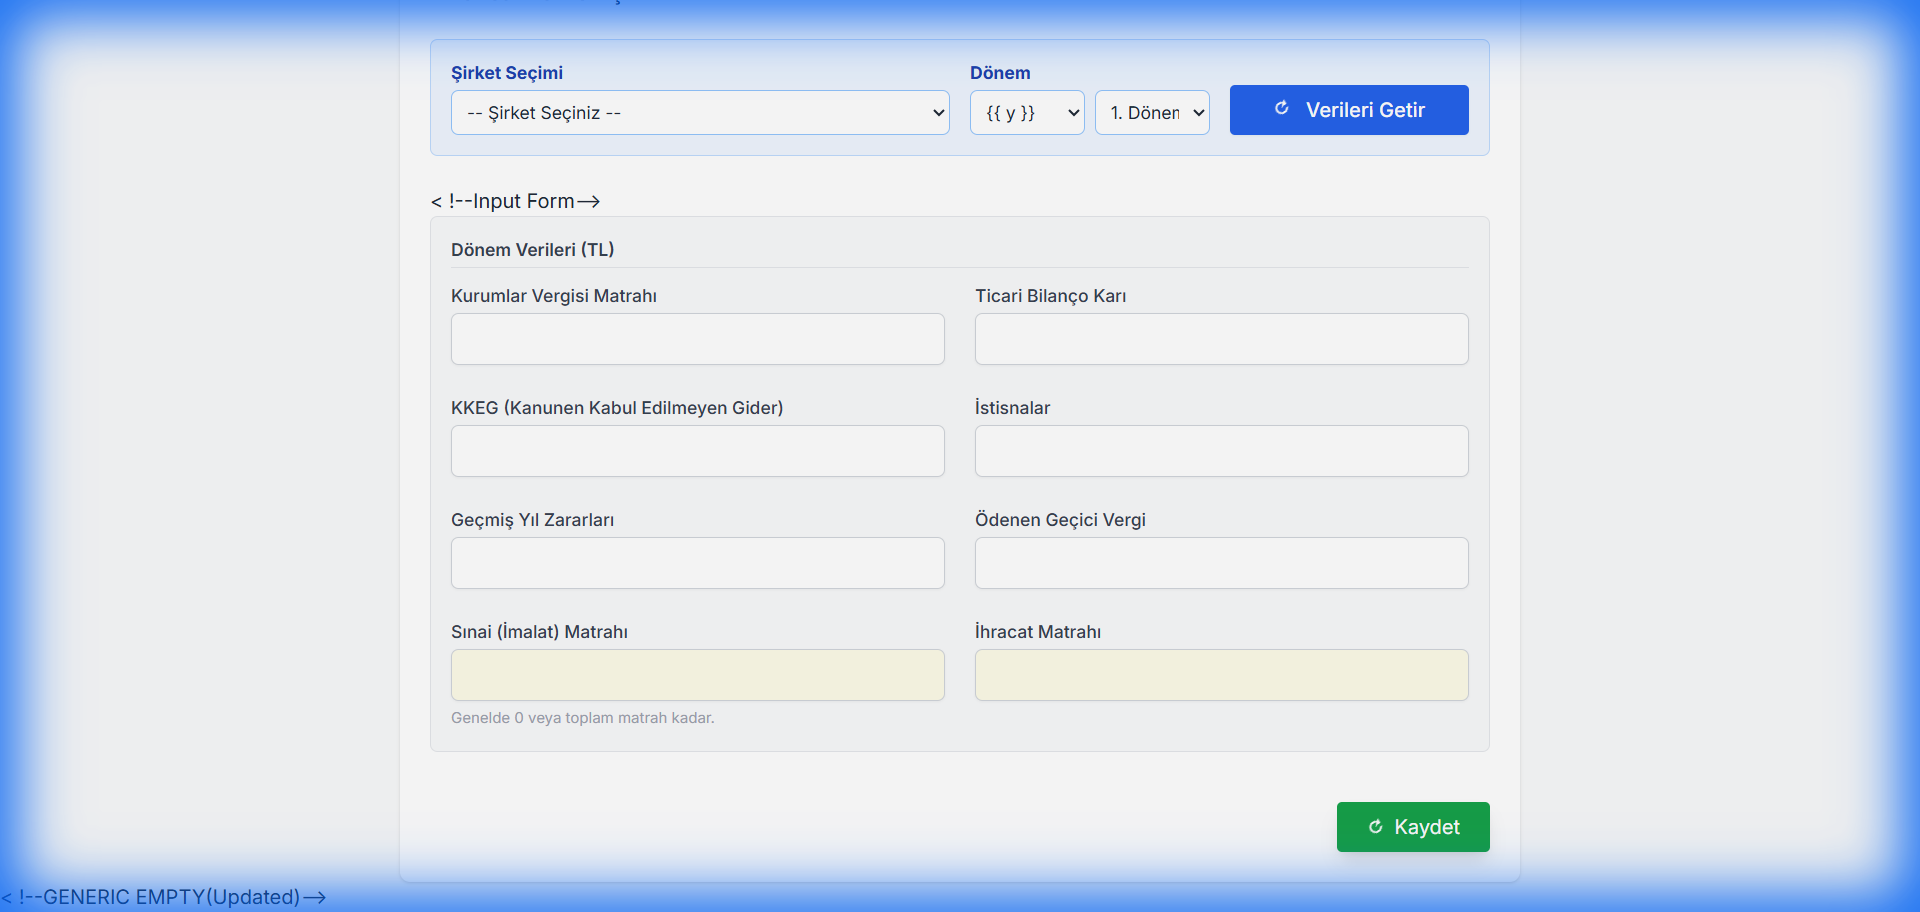Click the İhracat Matrahı input box
The width and height of the screenshot is (1920, 912).
point(1221,675)
